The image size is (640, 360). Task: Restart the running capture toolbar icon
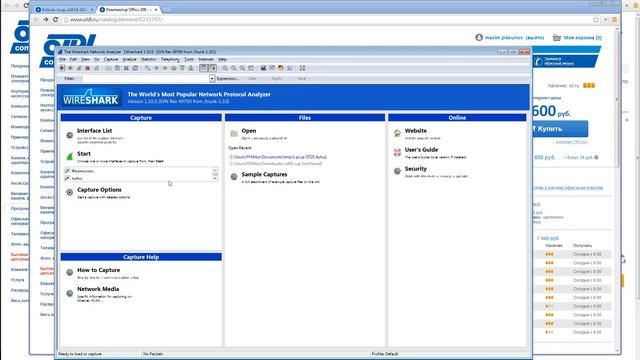96,68
